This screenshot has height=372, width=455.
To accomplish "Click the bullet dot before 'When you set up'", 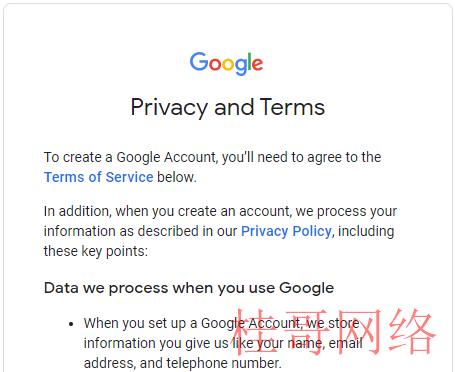I will [x=71, y=324].
